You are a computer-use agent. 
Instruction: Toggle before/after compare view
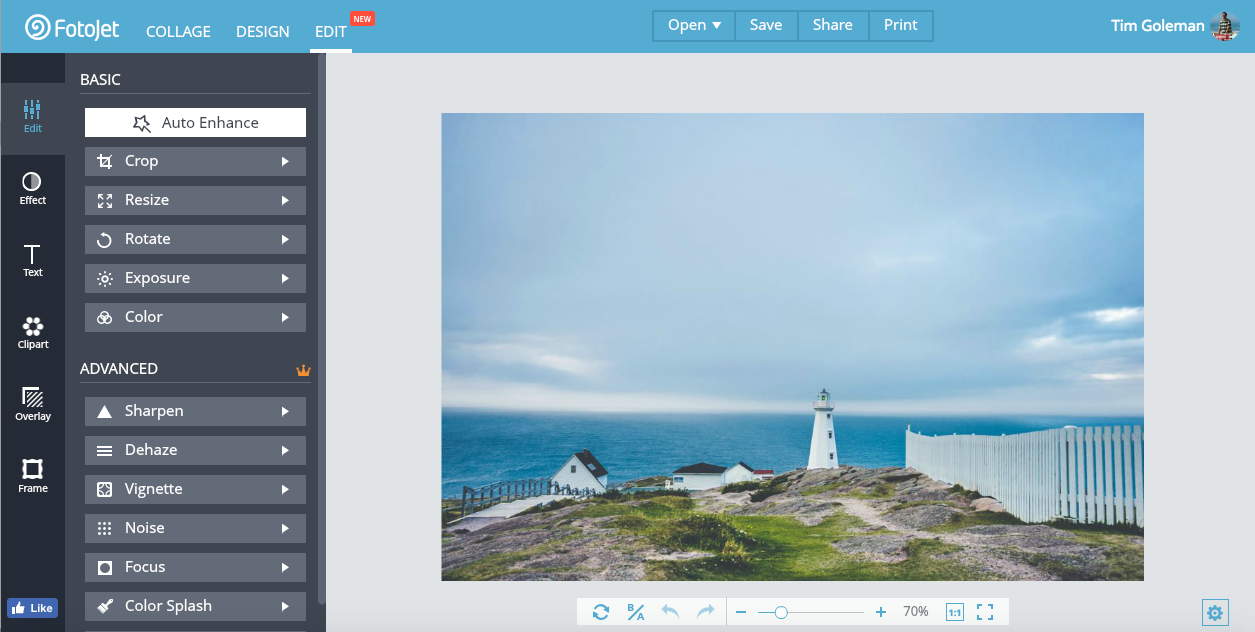coord(636,612)
